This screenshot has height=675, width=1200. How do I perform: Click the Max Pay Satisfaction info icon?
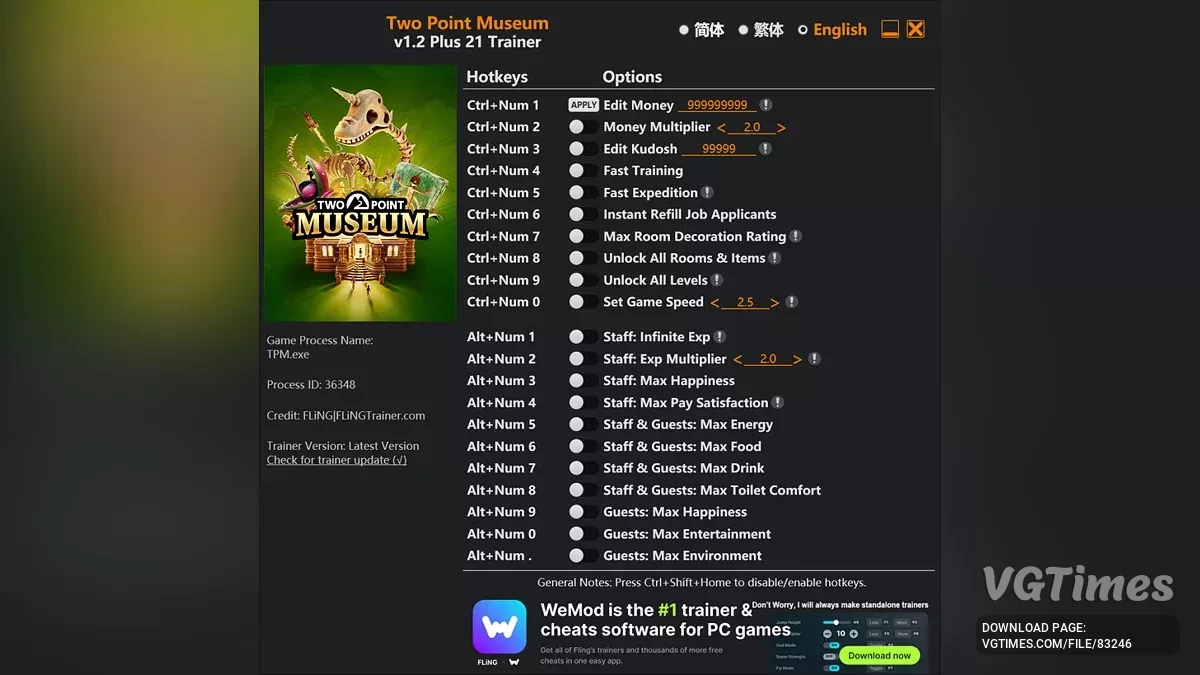coord(778,402)
